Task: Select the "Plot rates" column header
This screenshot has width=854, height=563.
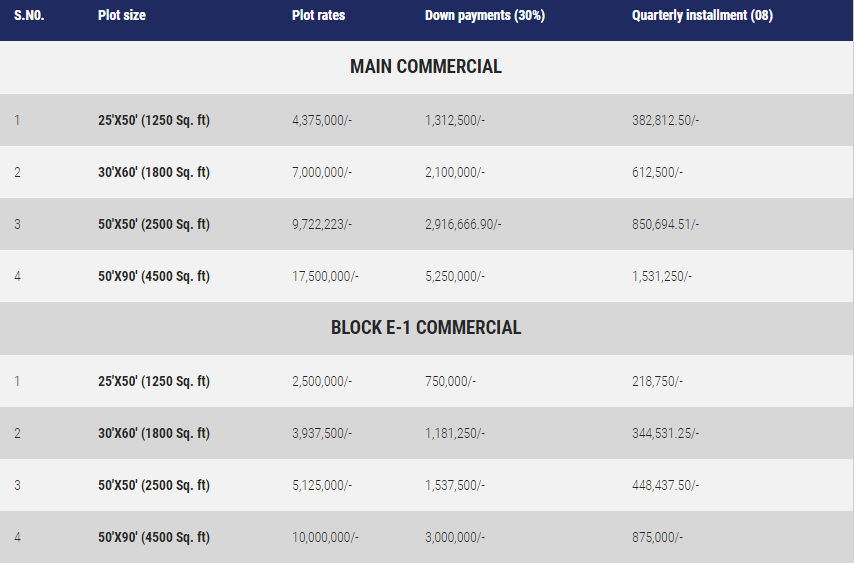Action: pos(318,16)
